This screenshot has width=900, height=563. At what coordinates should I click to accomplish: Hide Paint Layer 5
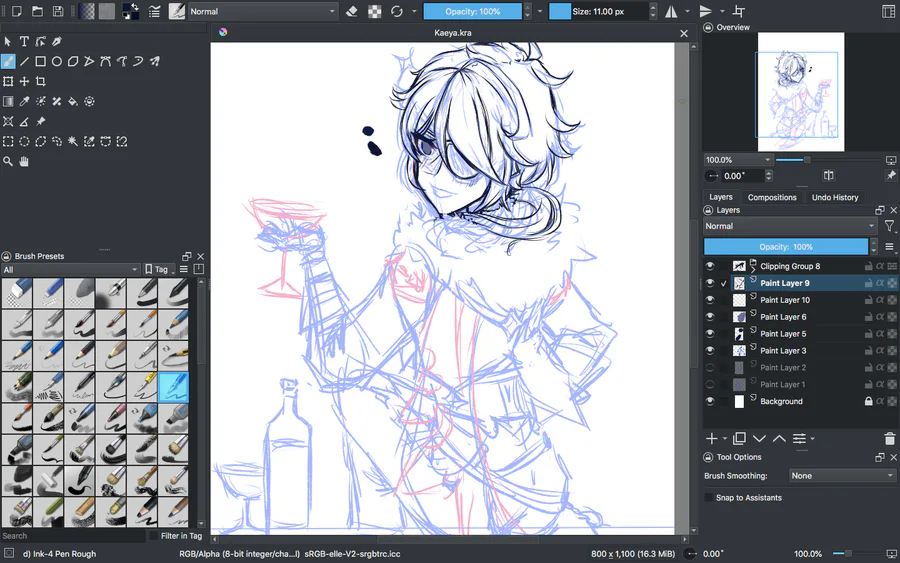pos(710,334)
